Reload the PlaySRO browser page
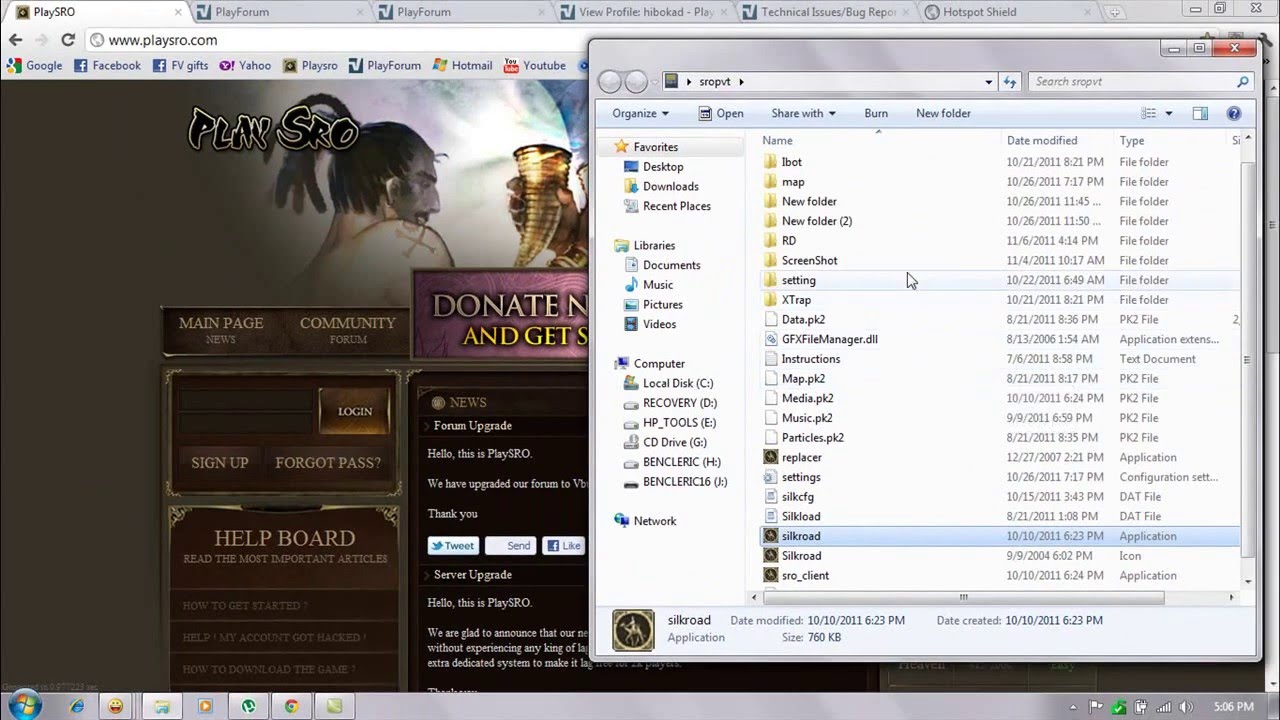 pyautogui.click(x=68, y=40)
